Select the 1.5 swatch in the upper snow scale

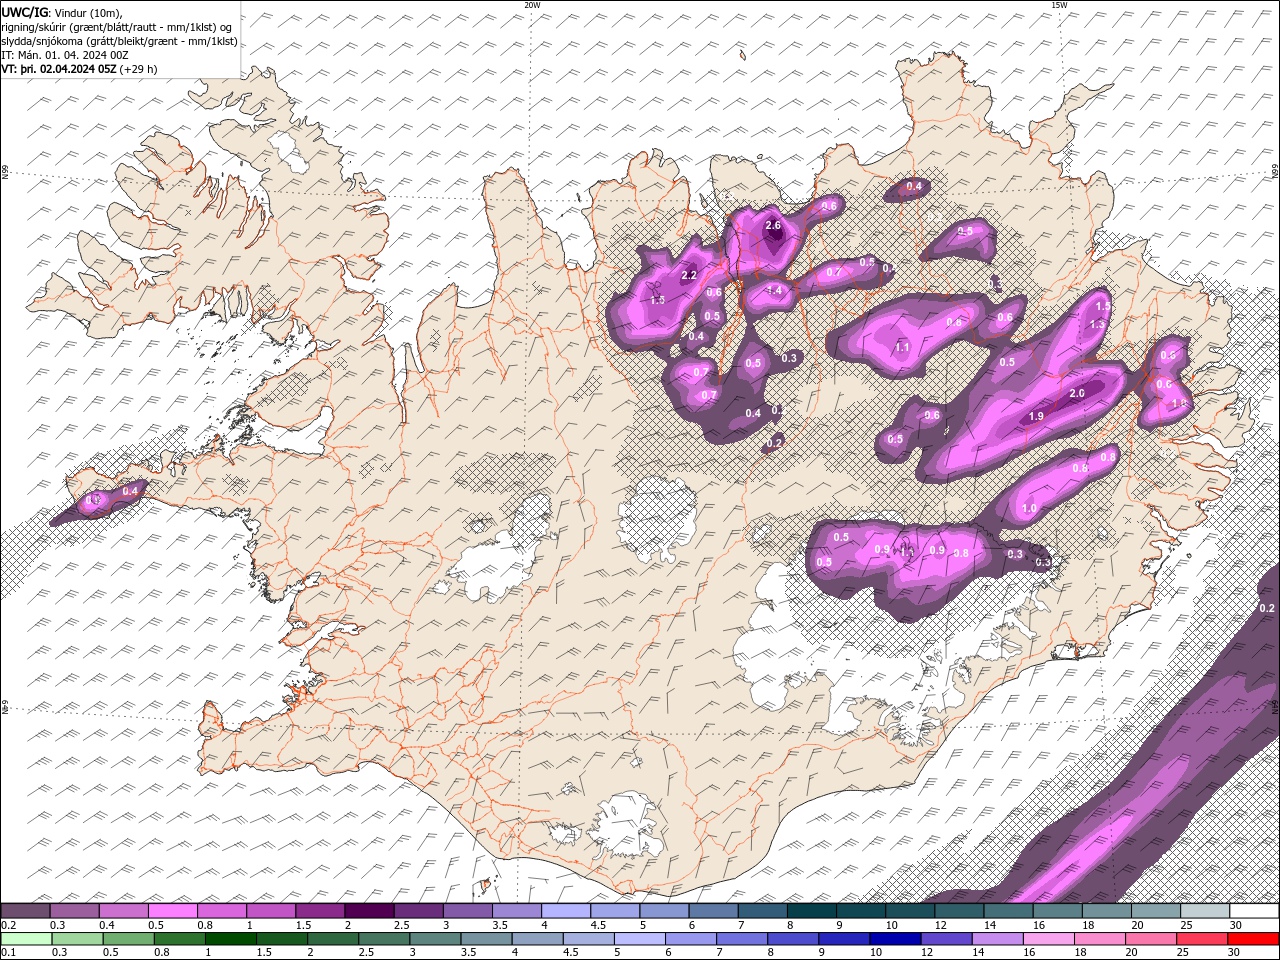(x=320, y=911)
